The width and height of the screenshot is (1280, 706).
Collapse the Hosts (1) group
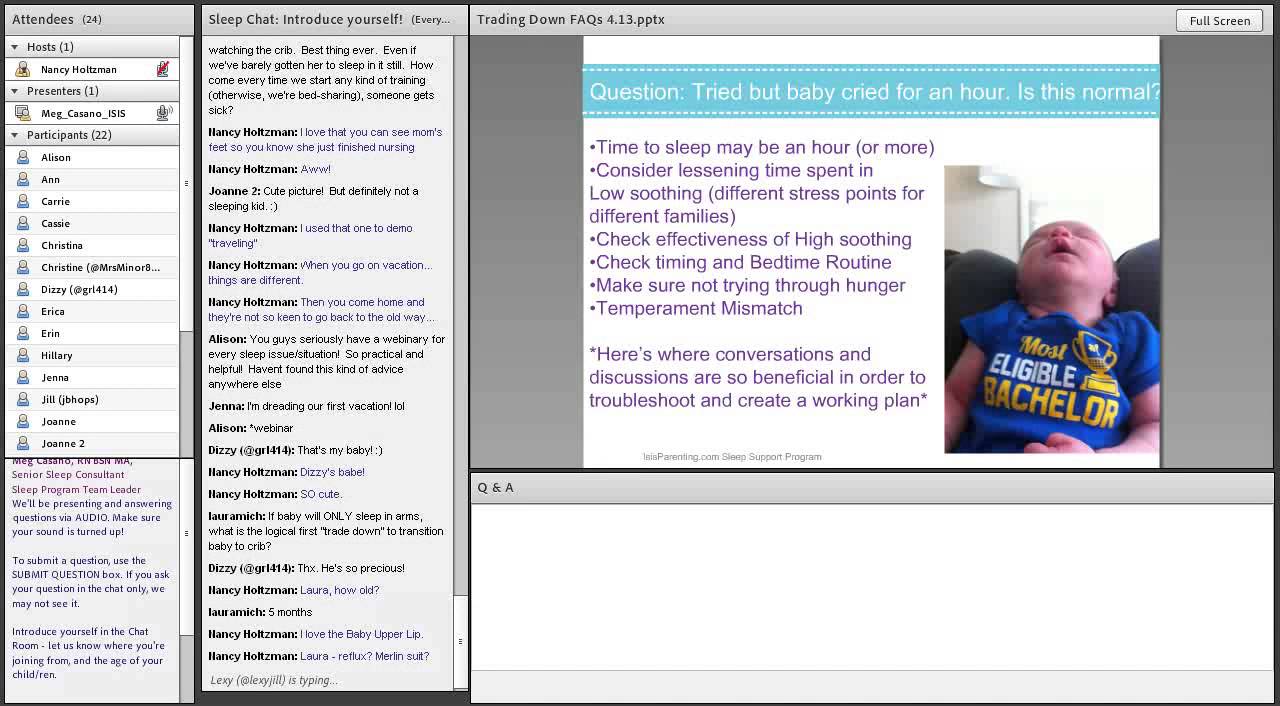pyautogui.click(x=14, y=47)
